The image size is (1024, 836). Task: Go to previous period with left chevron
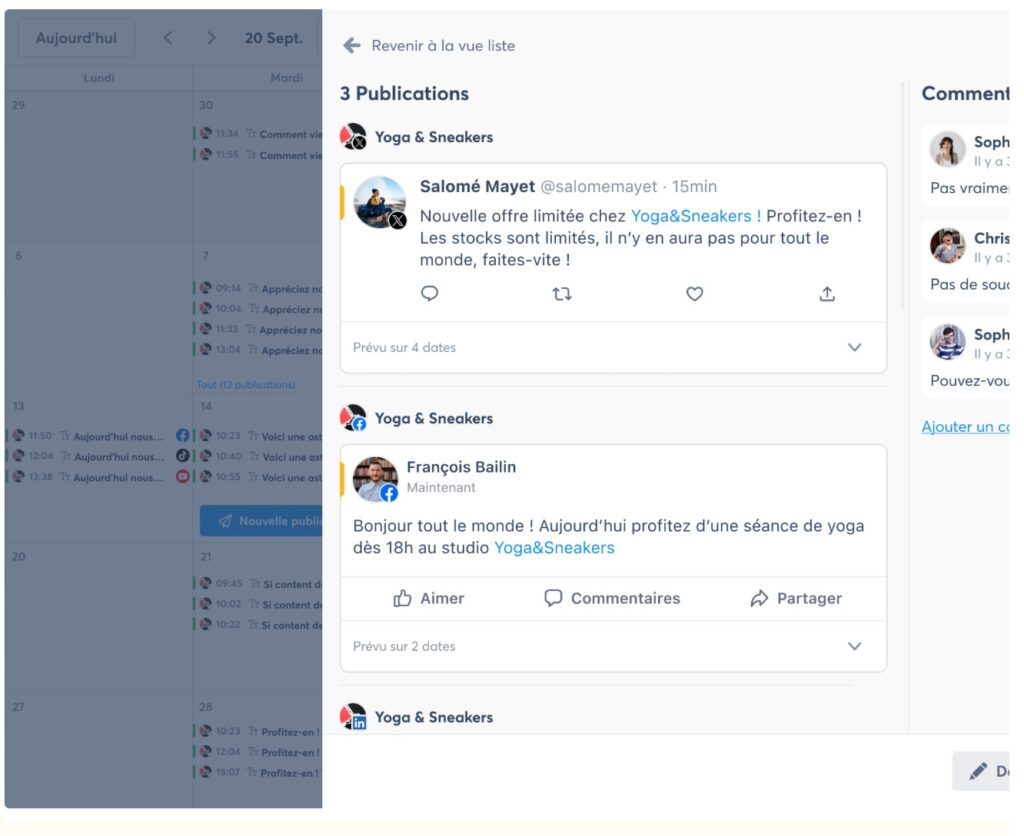(x=168, y=38)
